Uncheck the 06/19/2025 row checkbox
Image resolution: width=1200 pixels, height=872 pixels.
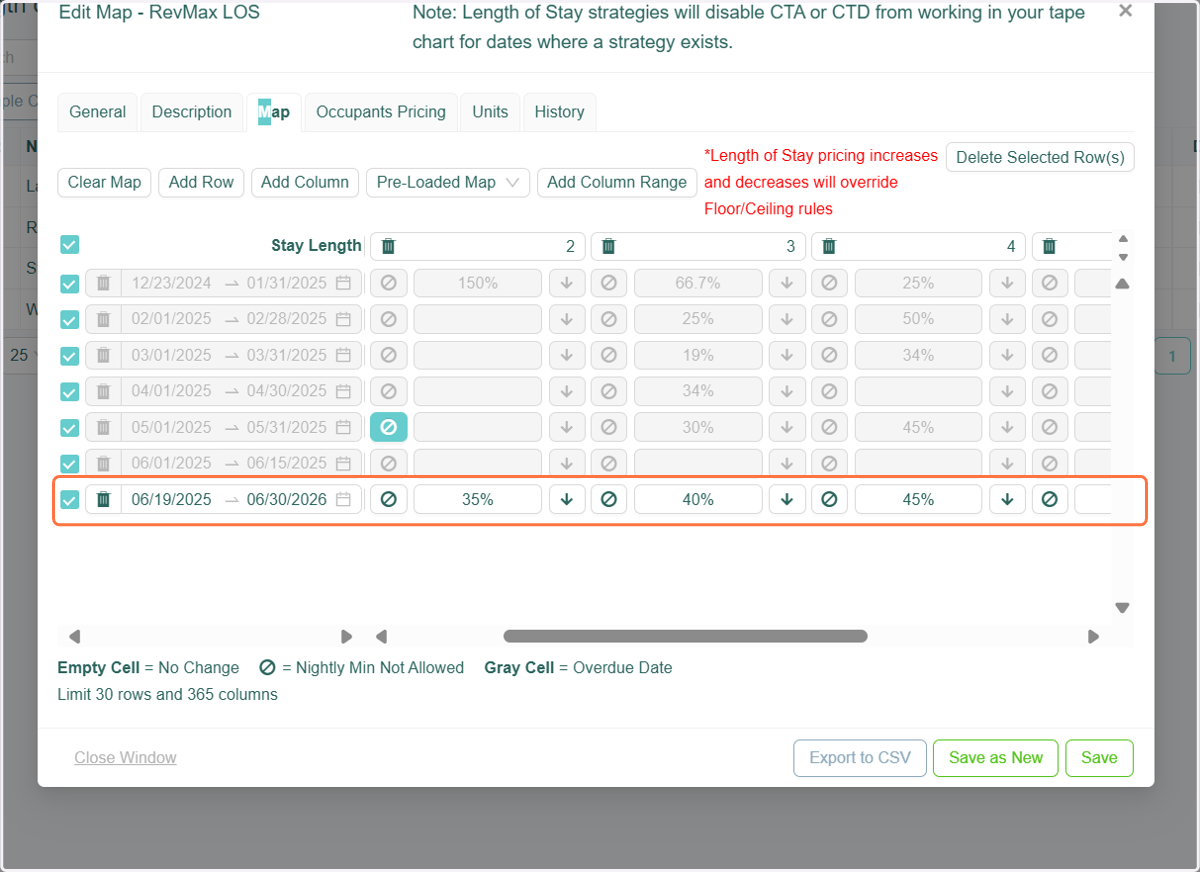[69, 500]
